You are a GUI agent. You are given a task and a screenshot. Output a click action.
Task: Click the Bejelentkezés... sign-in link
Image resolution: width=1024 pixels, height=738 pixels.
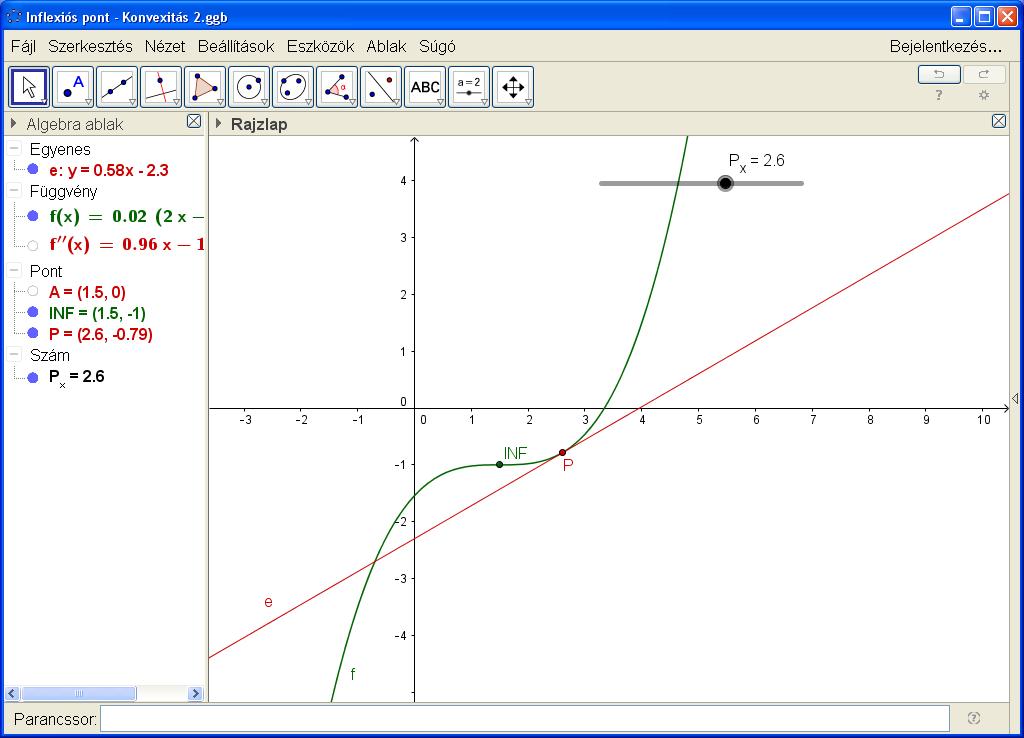pos(945,46)
